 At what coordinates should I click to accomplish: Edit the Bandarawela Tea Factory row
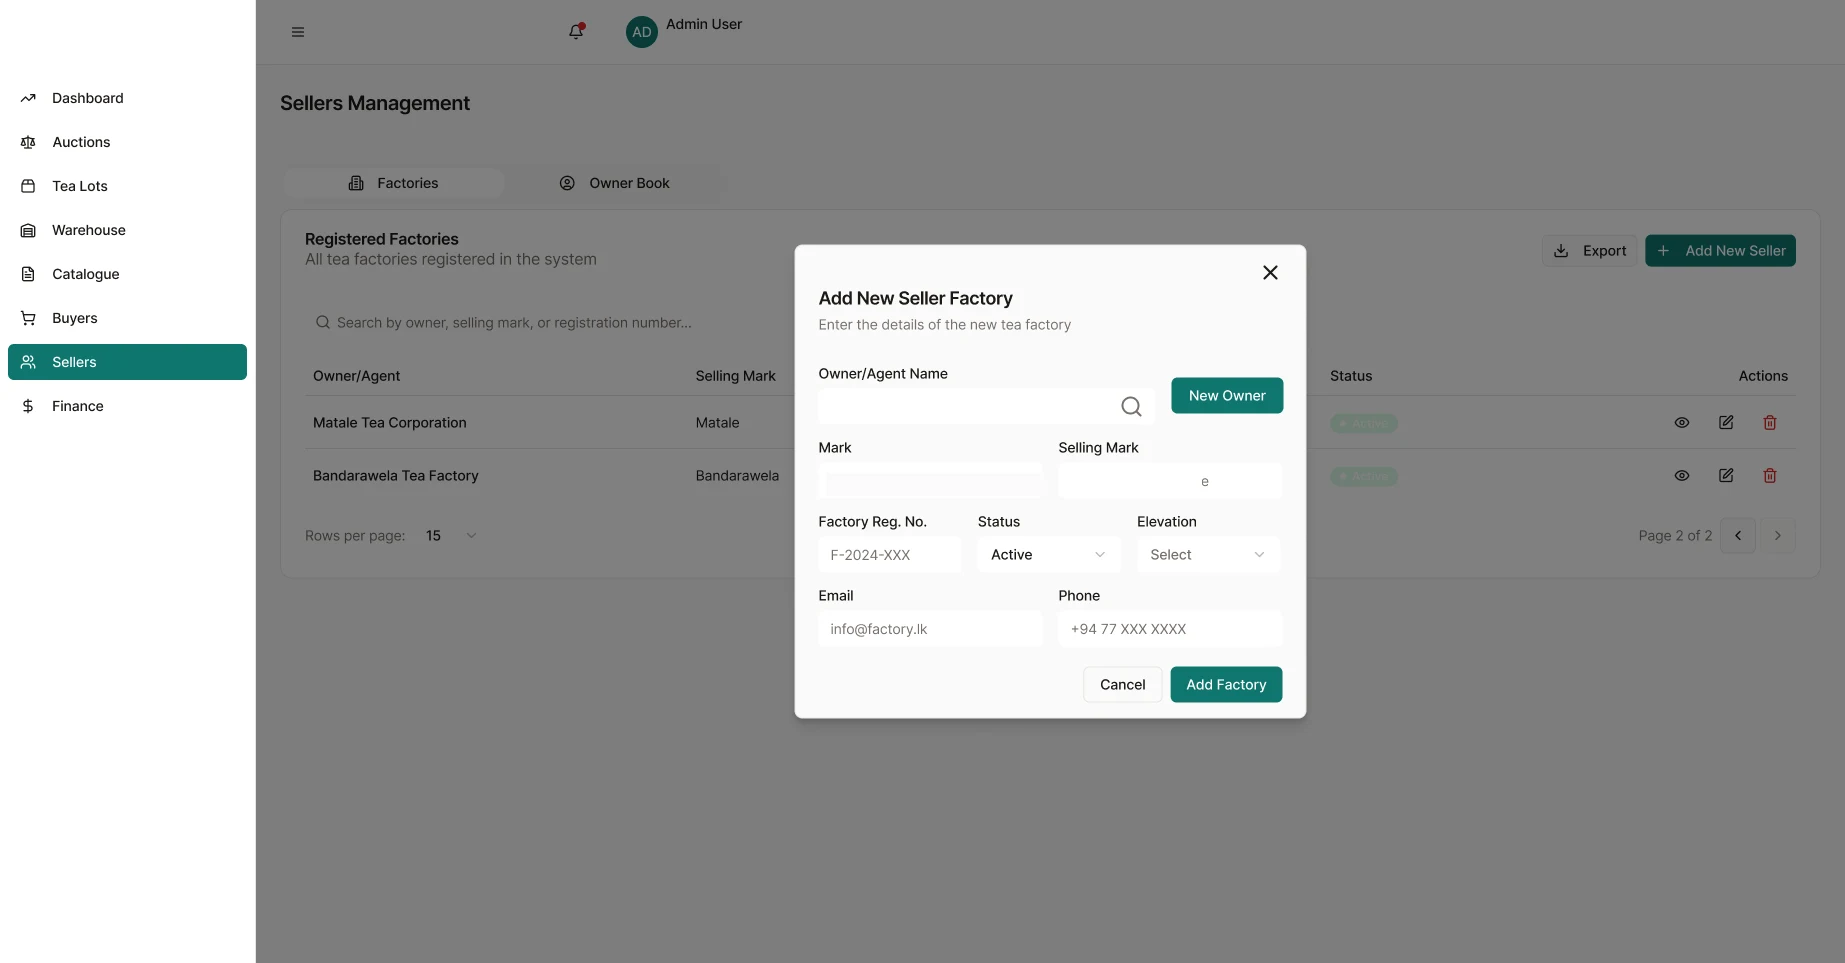[x=1726, y=476]
